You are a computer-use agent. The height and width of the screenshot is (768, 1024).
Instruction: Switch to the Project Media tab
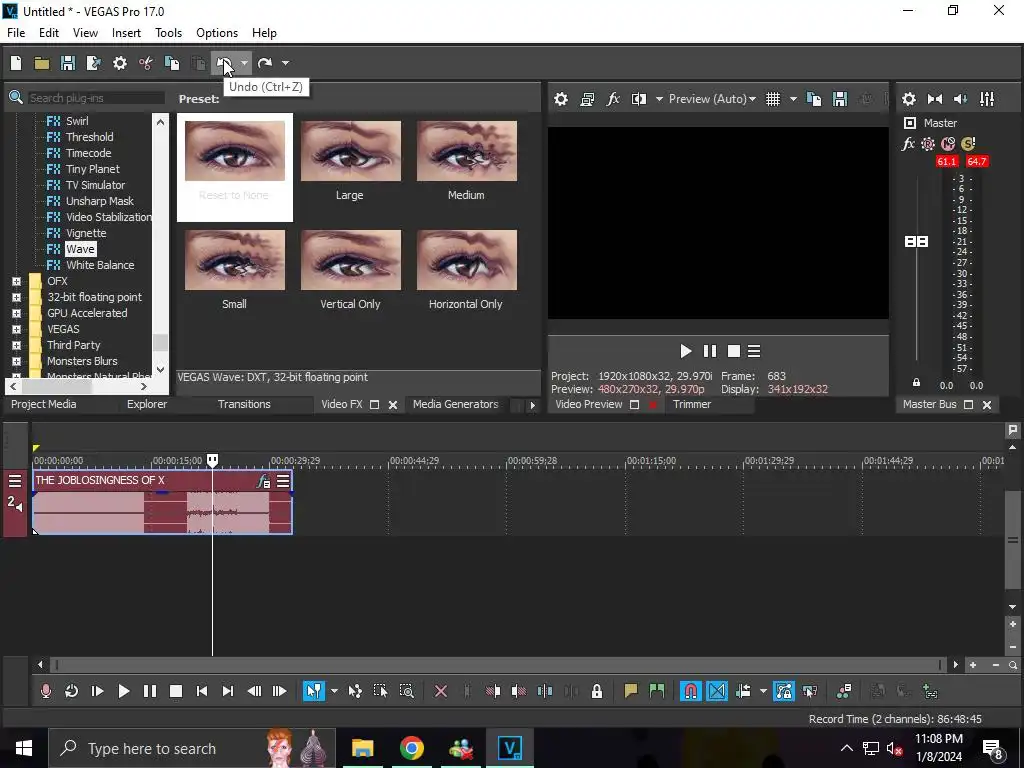coord(44,404)
